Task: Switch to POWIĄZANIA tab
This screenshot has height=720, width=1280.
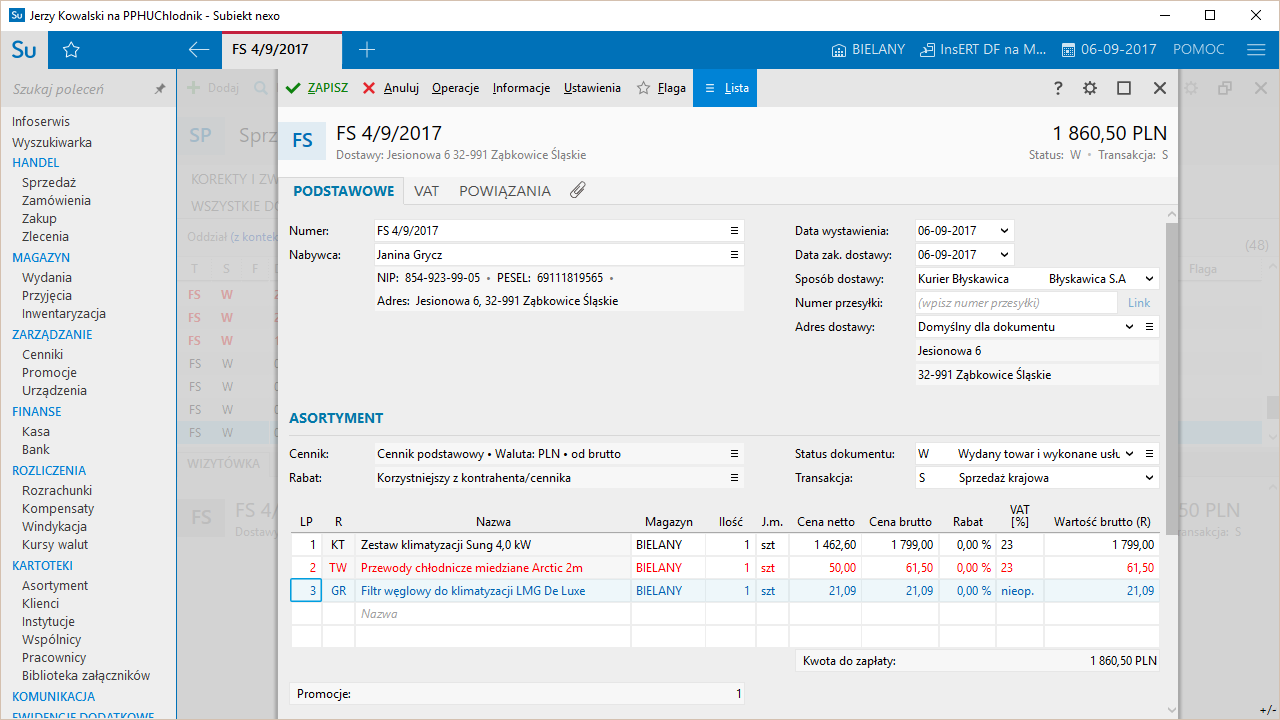Action: point(505,191)
